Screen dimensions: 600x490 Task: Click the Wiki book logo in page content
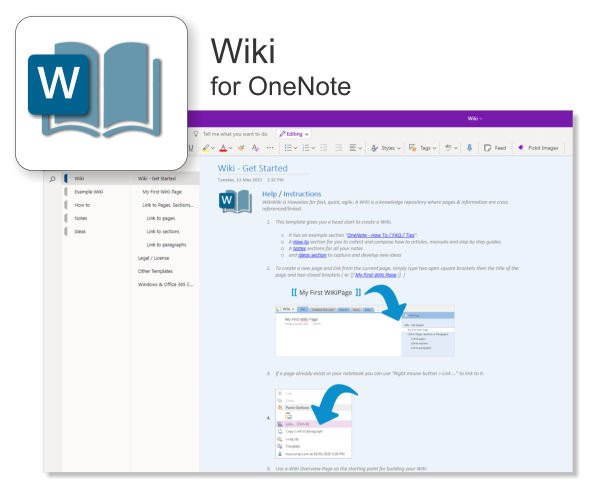[x=235, y=201]
